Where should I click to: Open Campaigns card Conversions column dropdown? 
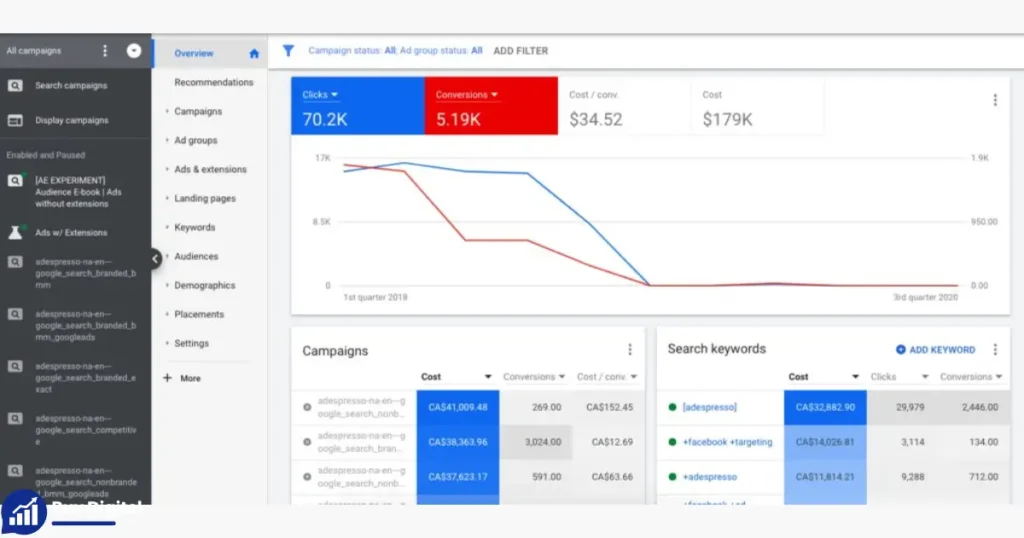[561, 377]
